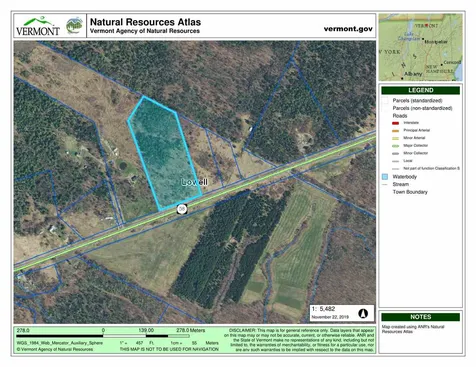Screen dimensions: 476x367
Task: Click the 139.00 scale bar label
Action: (146, 330)
